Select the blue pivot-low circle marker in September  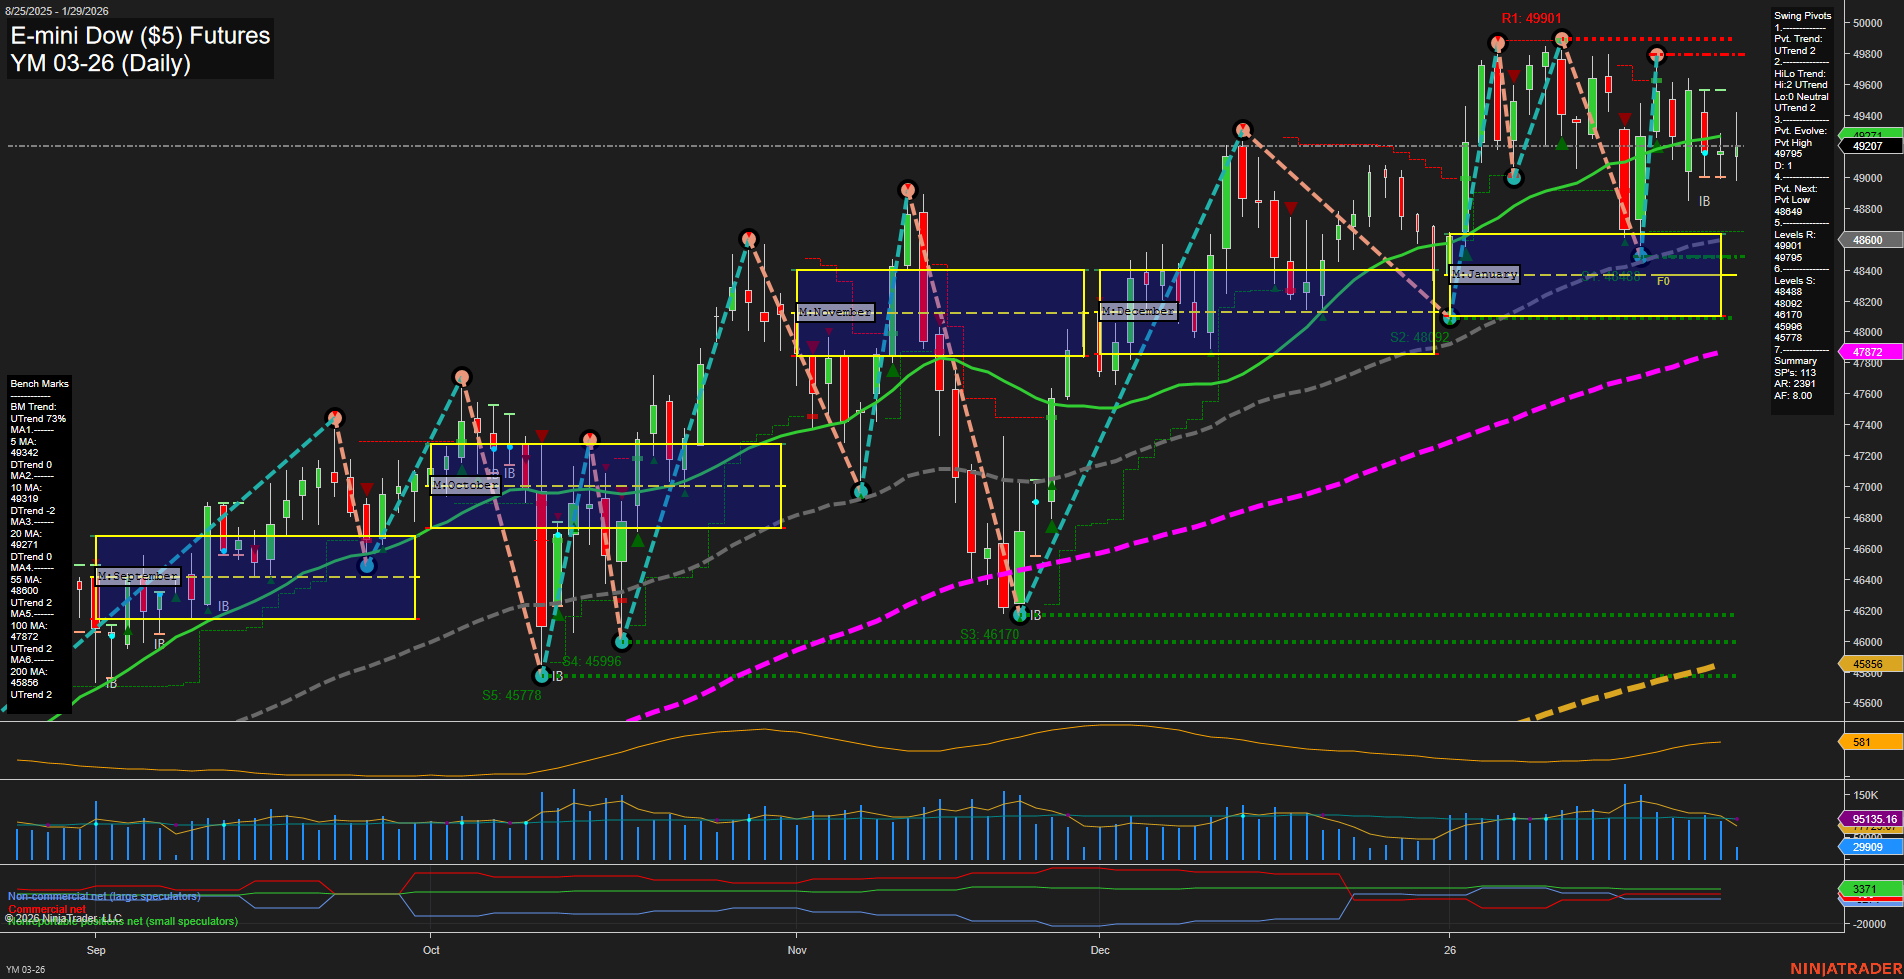(x=366, y=564)
